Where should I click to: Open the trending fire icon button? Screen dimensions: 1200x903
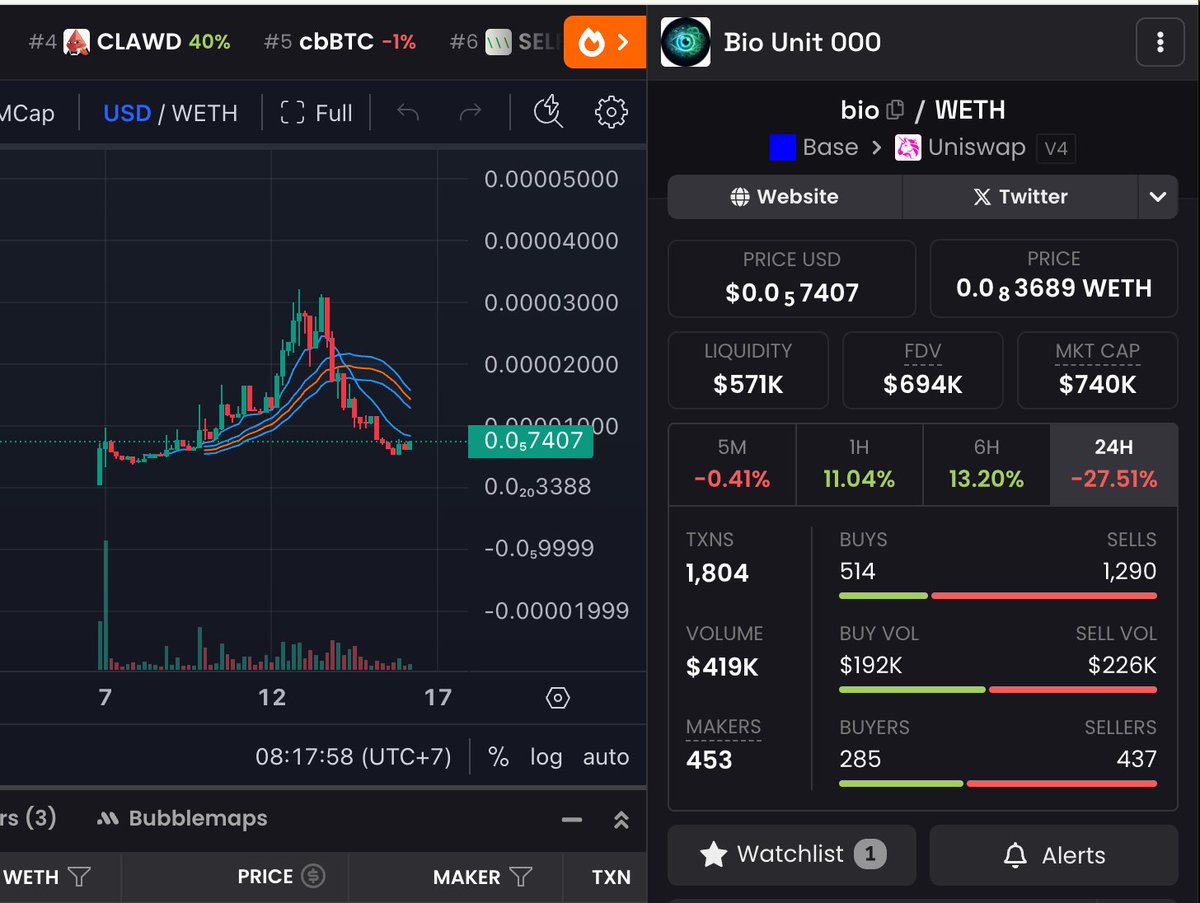pos(604,42)
